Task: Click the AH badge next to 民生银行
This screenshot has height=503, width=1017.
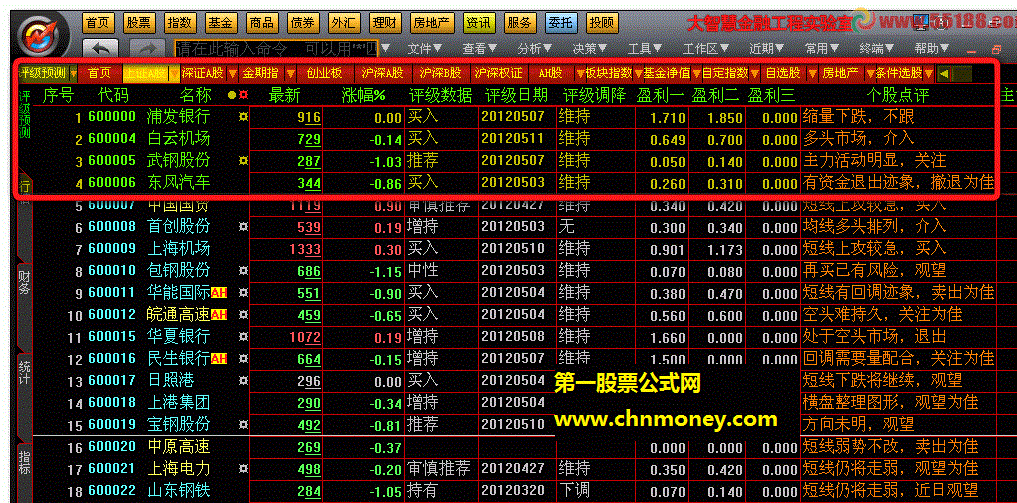Action: tap(219, 358)
